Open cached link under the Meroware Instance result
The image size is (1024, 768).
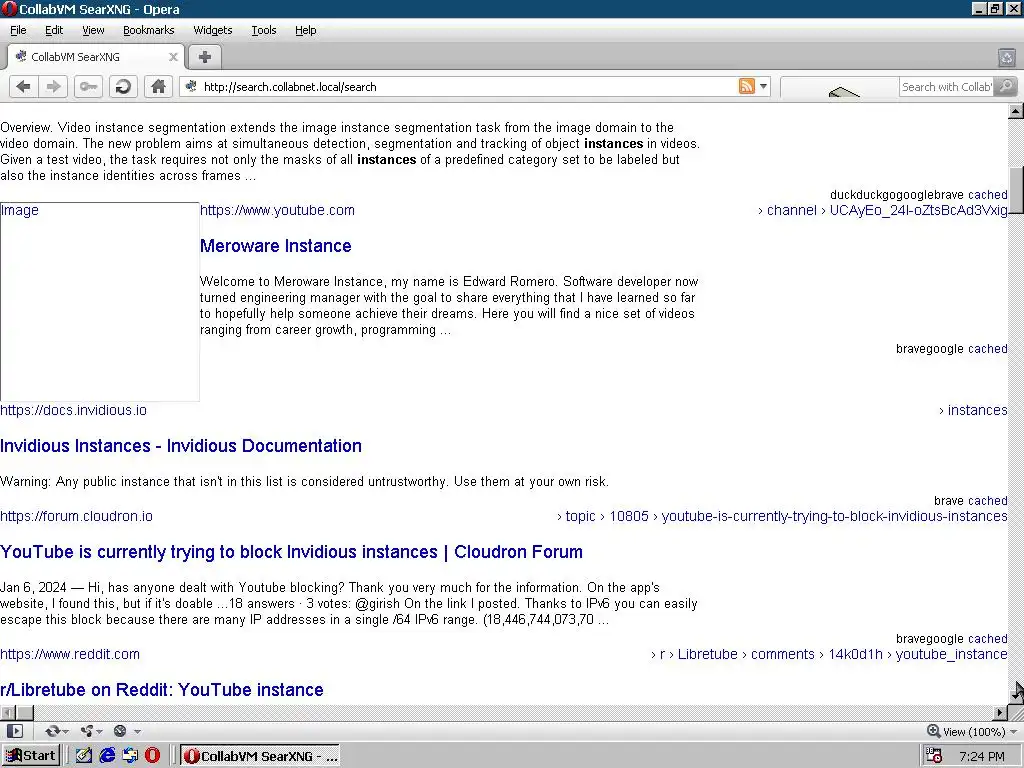click(x=987, y=349)
